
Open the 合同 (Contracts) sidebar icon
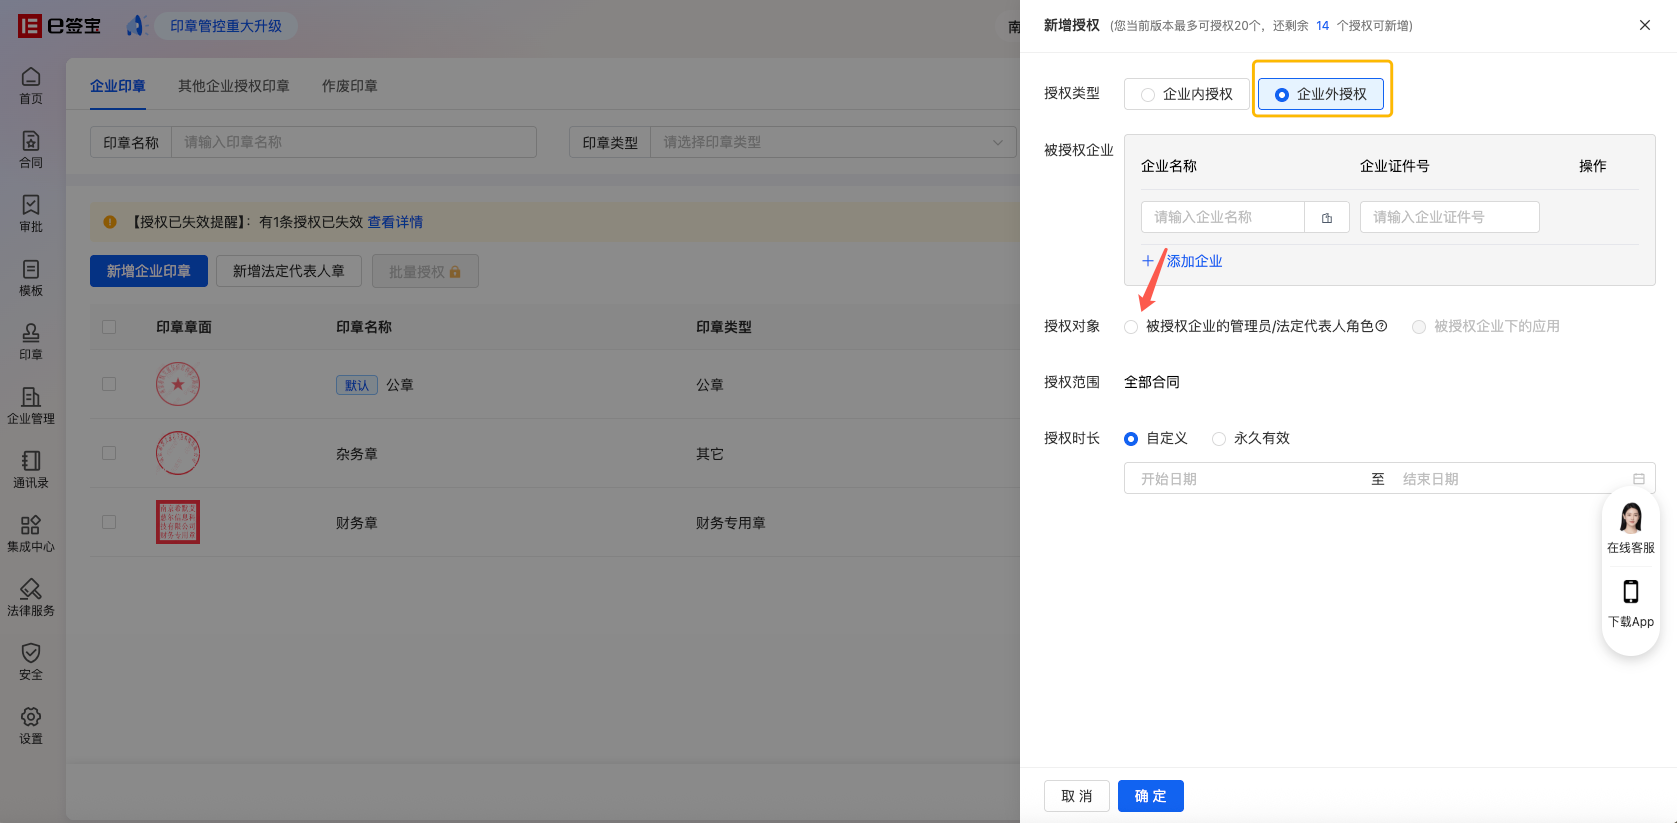point(31,141)
